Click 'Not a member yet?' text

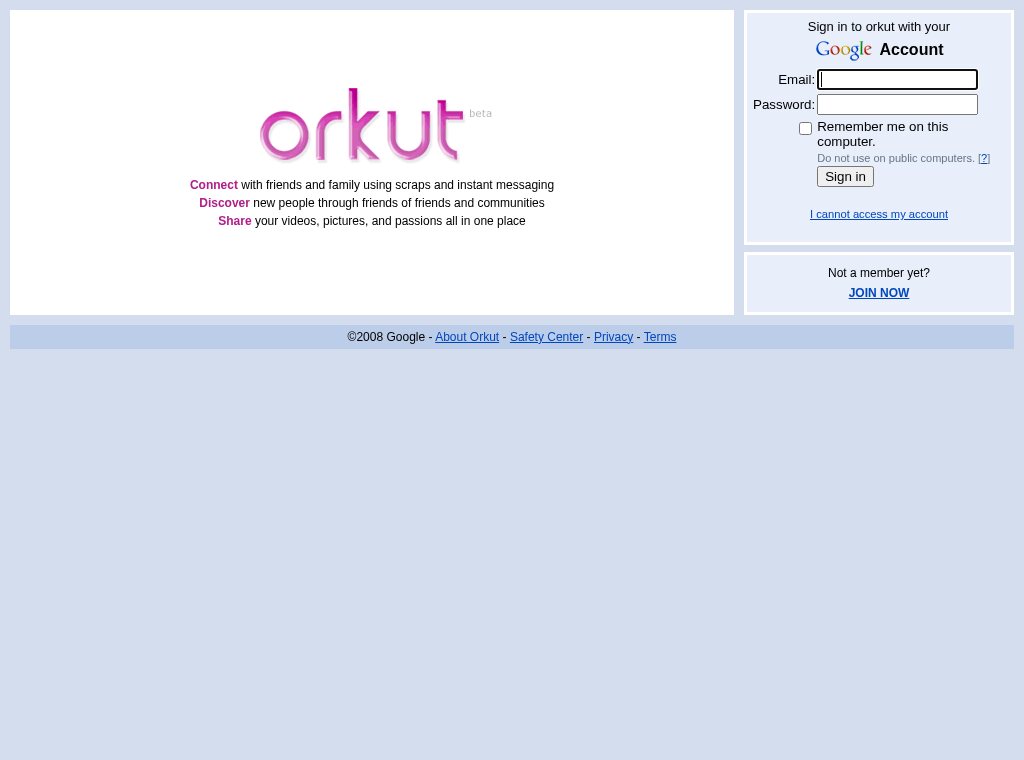point(878,273)
